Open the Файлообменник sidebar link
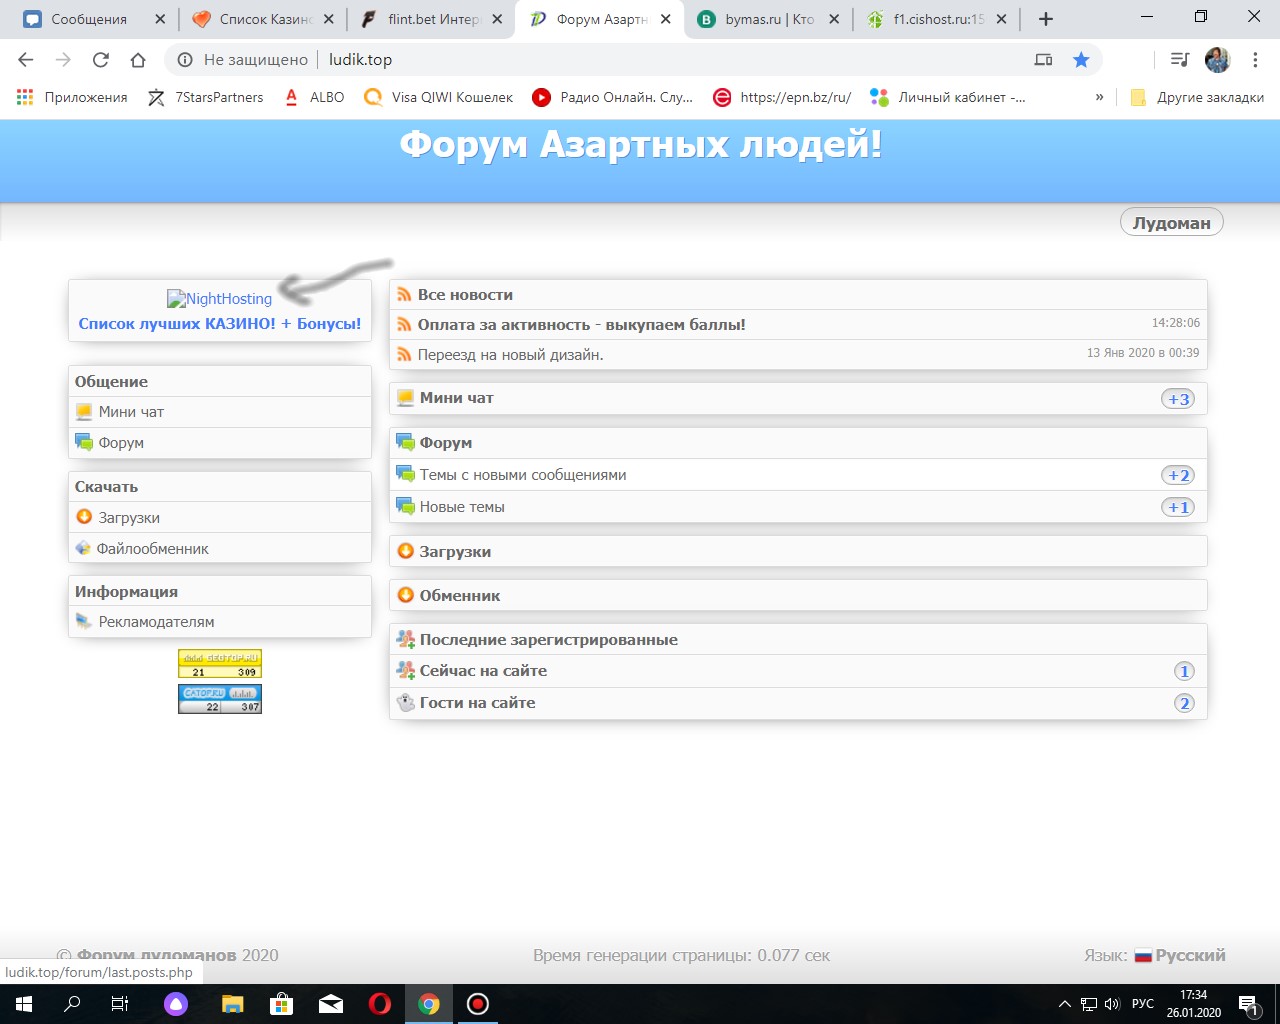The image size is (1280, 1024). click(153, 549)
